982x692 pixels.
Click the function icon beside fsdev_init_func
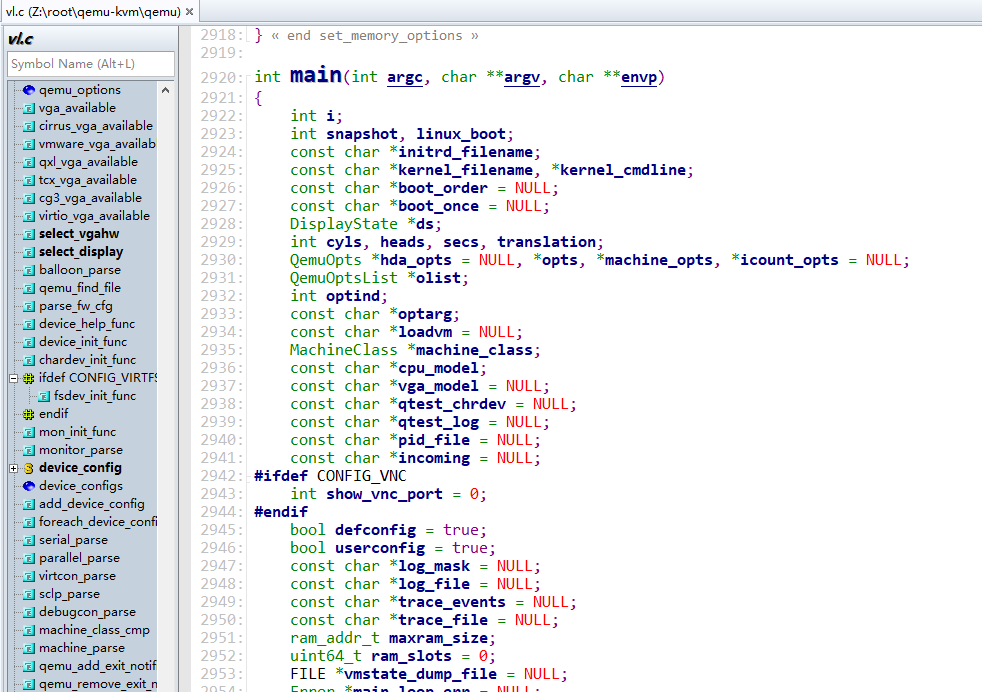click(44, 396)
